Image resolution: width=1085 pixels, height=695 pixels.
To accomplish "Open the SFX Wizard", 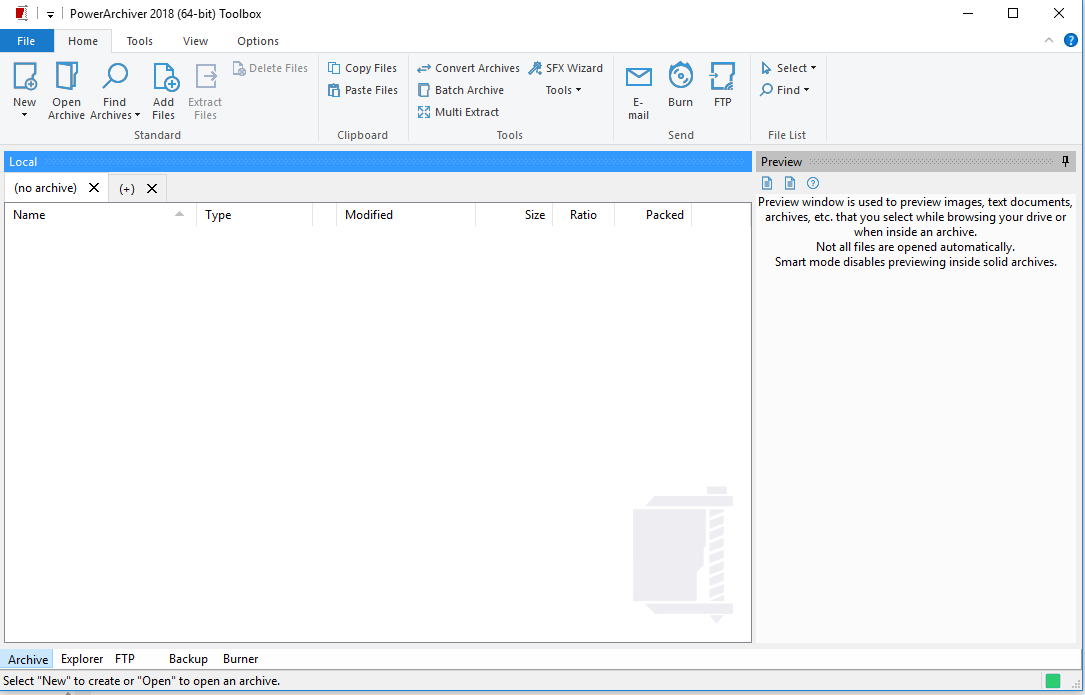I will [x=565, y=68].
